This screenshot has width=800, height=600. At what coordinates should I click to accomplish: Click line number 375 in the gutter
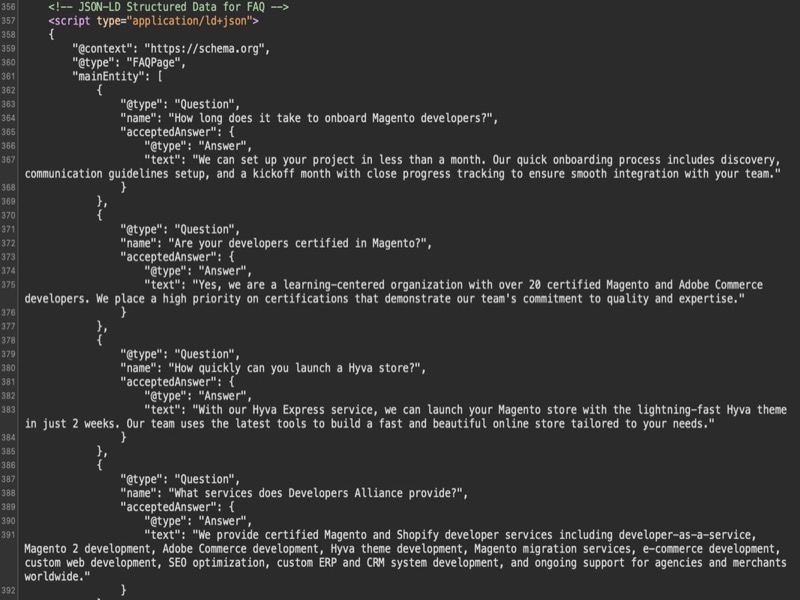[8, 285]
